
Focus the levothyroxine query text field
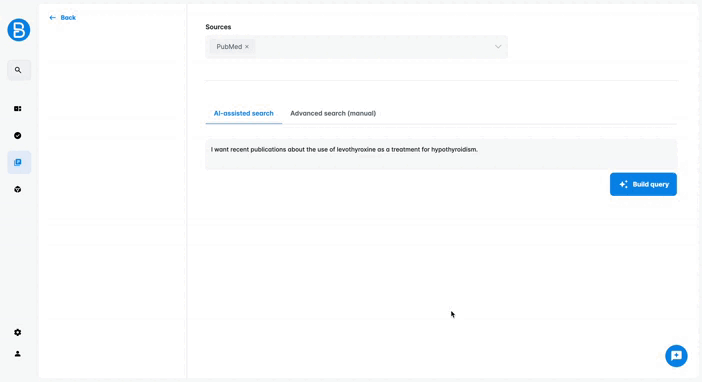click(x=441, y=154)
